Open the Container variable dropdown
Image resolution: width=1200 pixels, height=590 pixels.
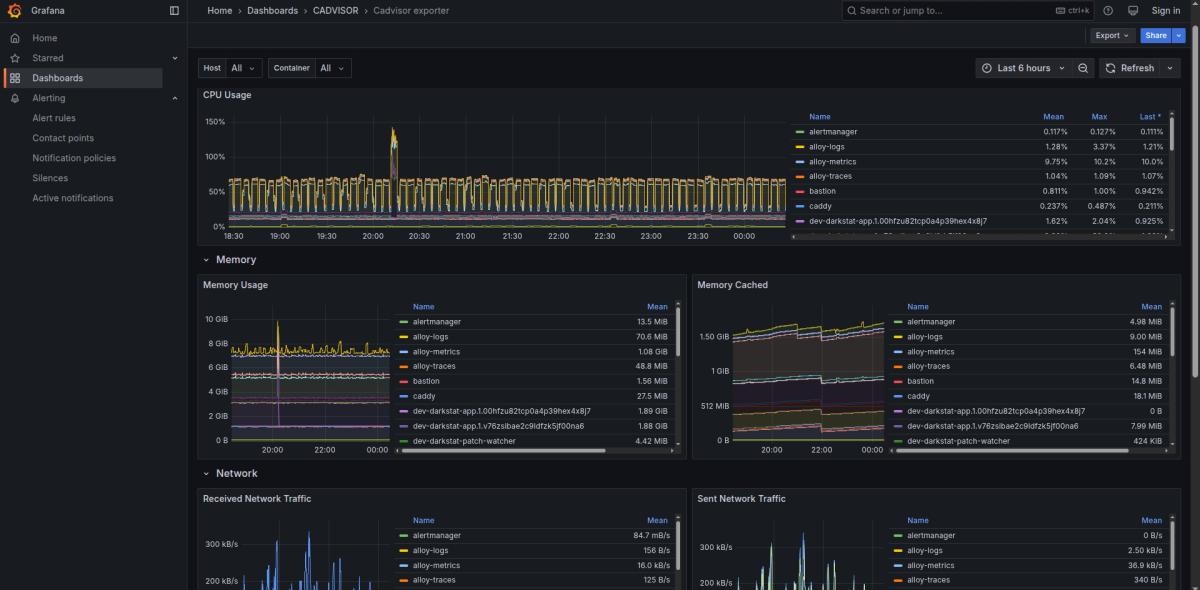pyautogui.click(x=333, y=68)
